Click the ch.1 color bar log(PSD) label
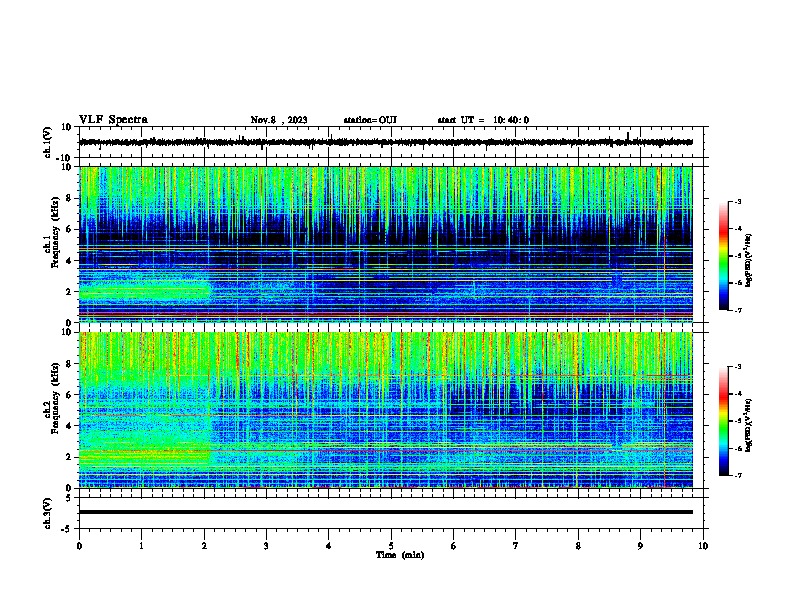The width and height of the screenshot is (792, 612). (x=748, y=260)
